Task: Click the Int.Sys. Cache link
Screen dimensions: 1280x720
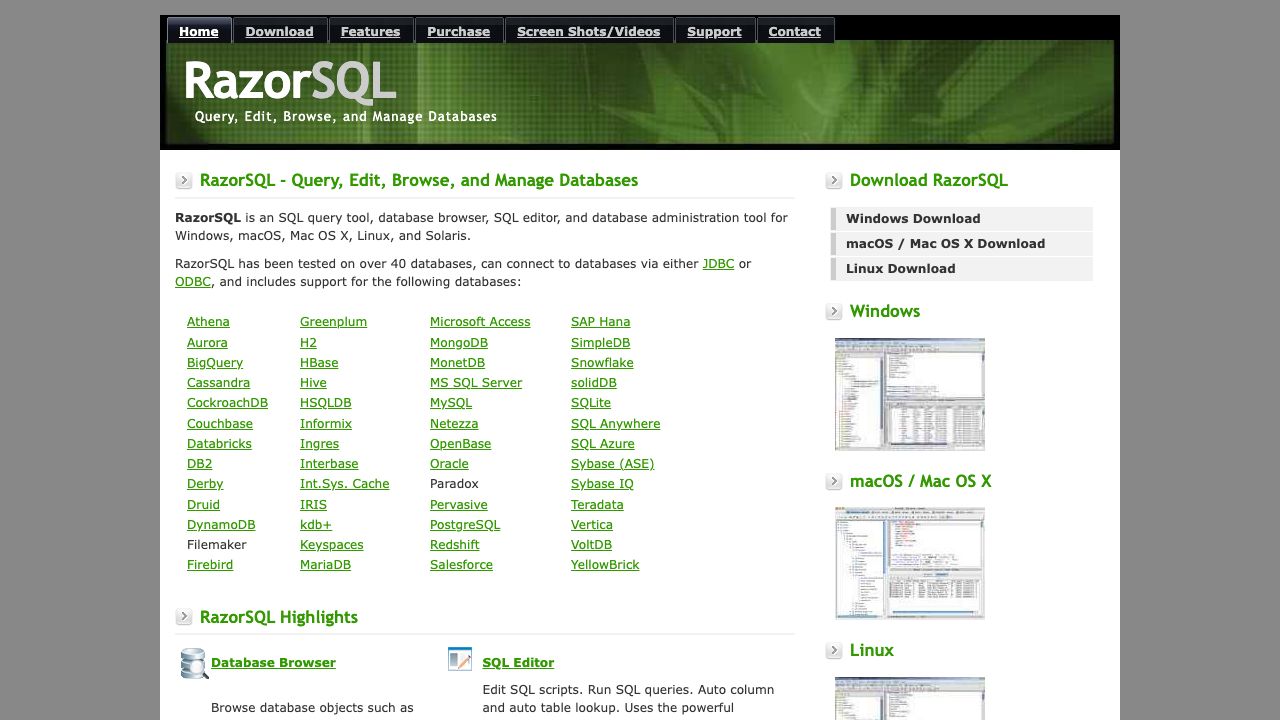Action: [x=345, y=484]
